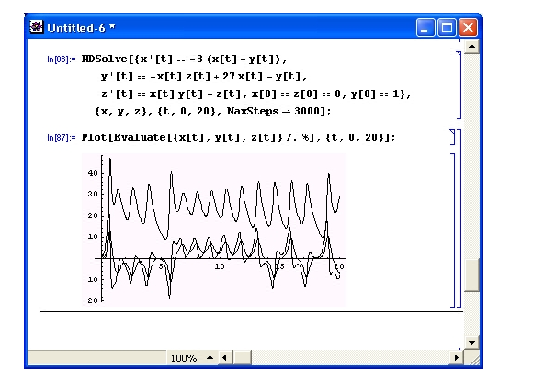Viewport: 533px width, 379px height.
Task: Select the Lorenz solution plot graphic
Action: tap(214, 230)
